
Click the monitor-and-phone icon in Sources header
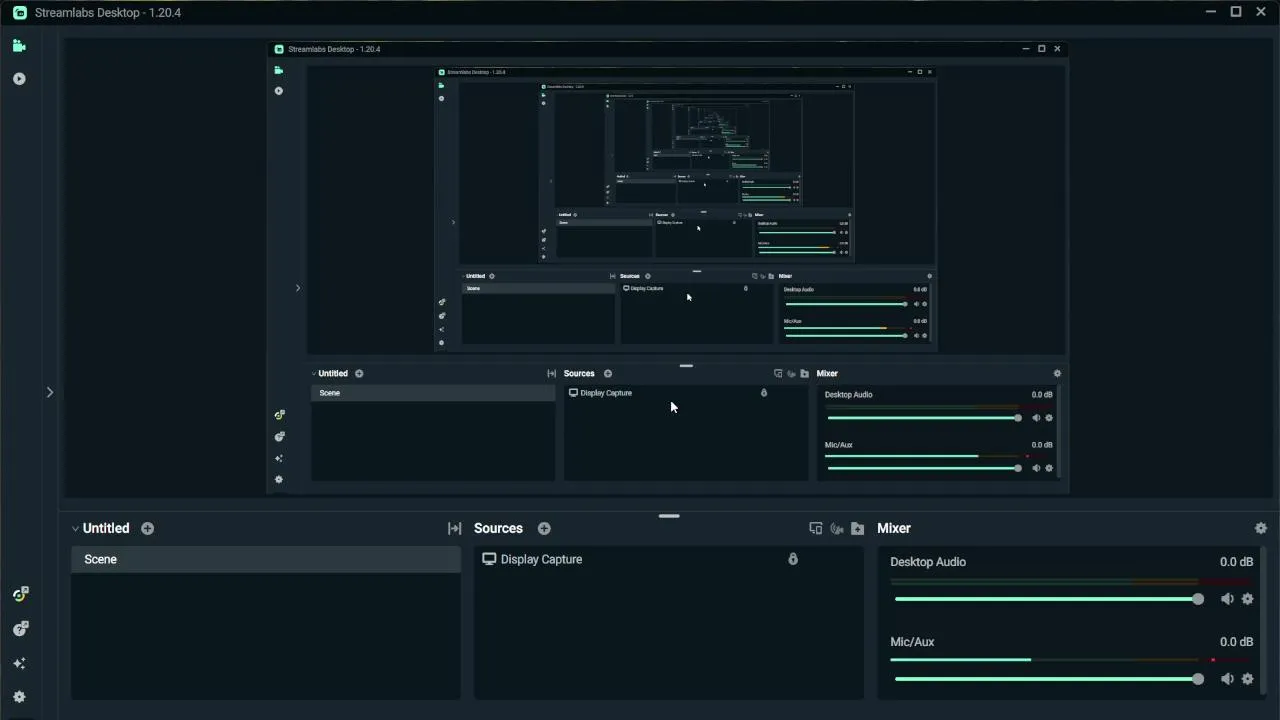point(816,528)
